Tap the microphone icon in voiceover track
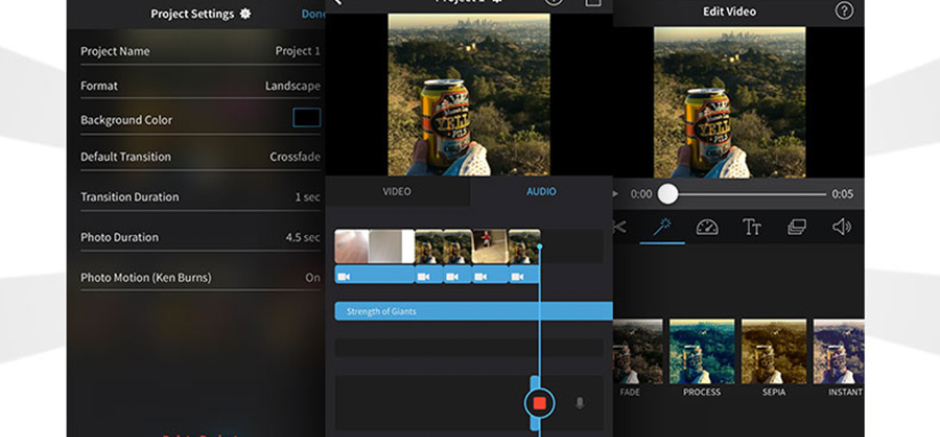This screenshot has width=940, height=437. coord(579,403)
